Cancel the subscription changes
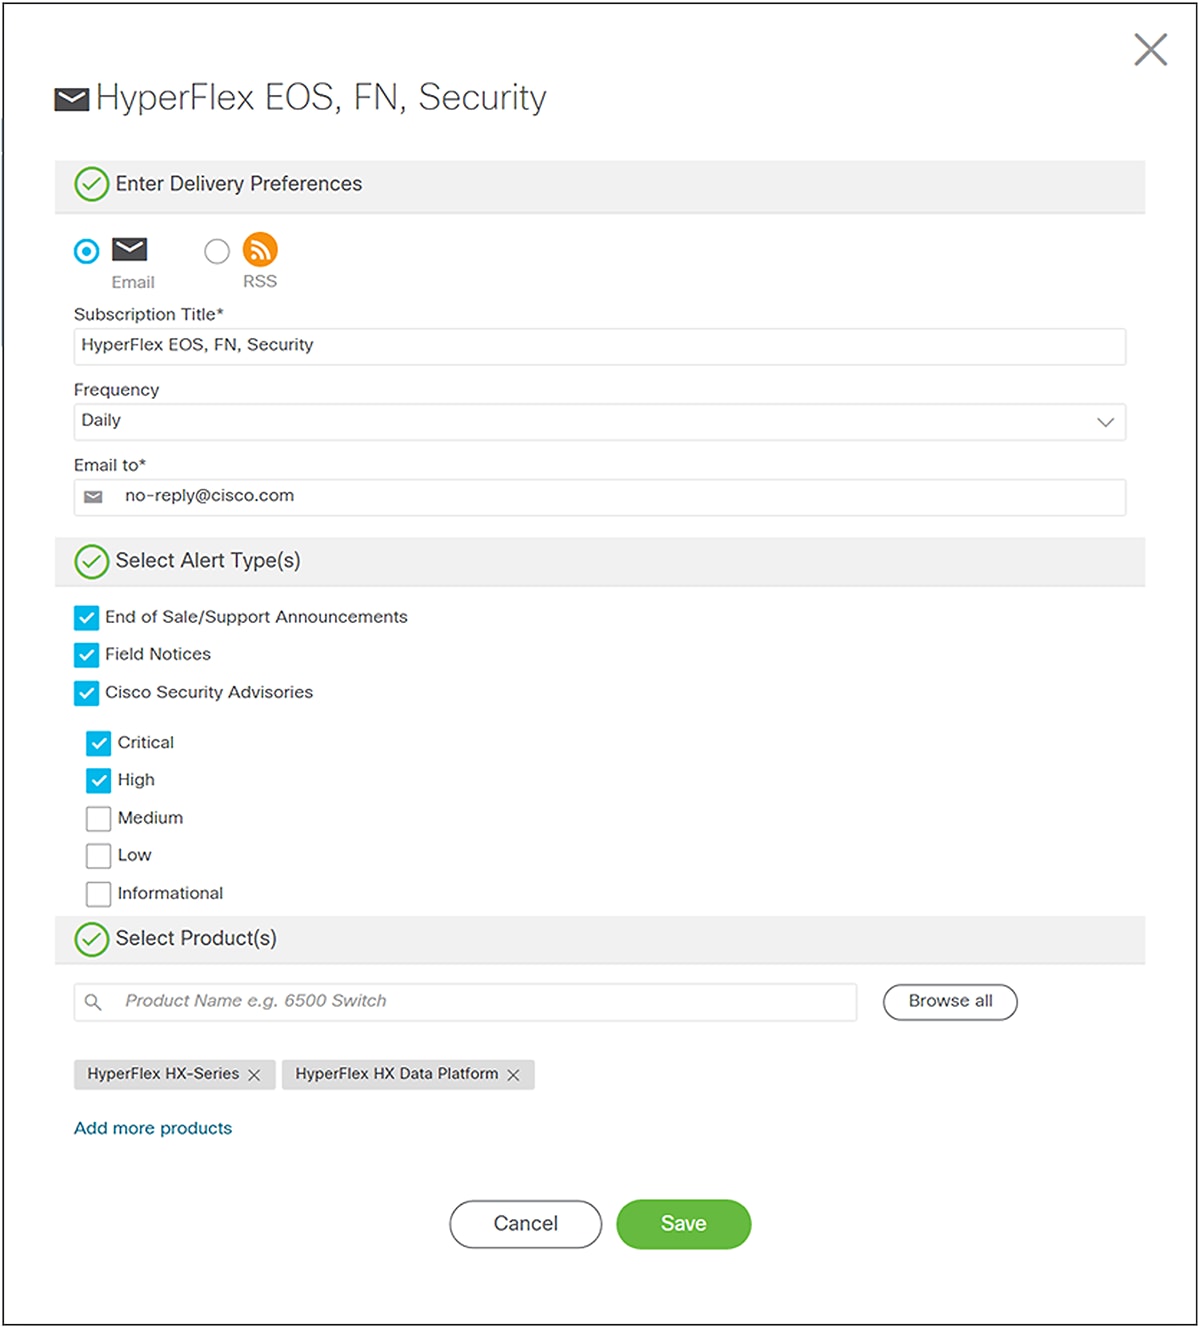 point(526,1224)
